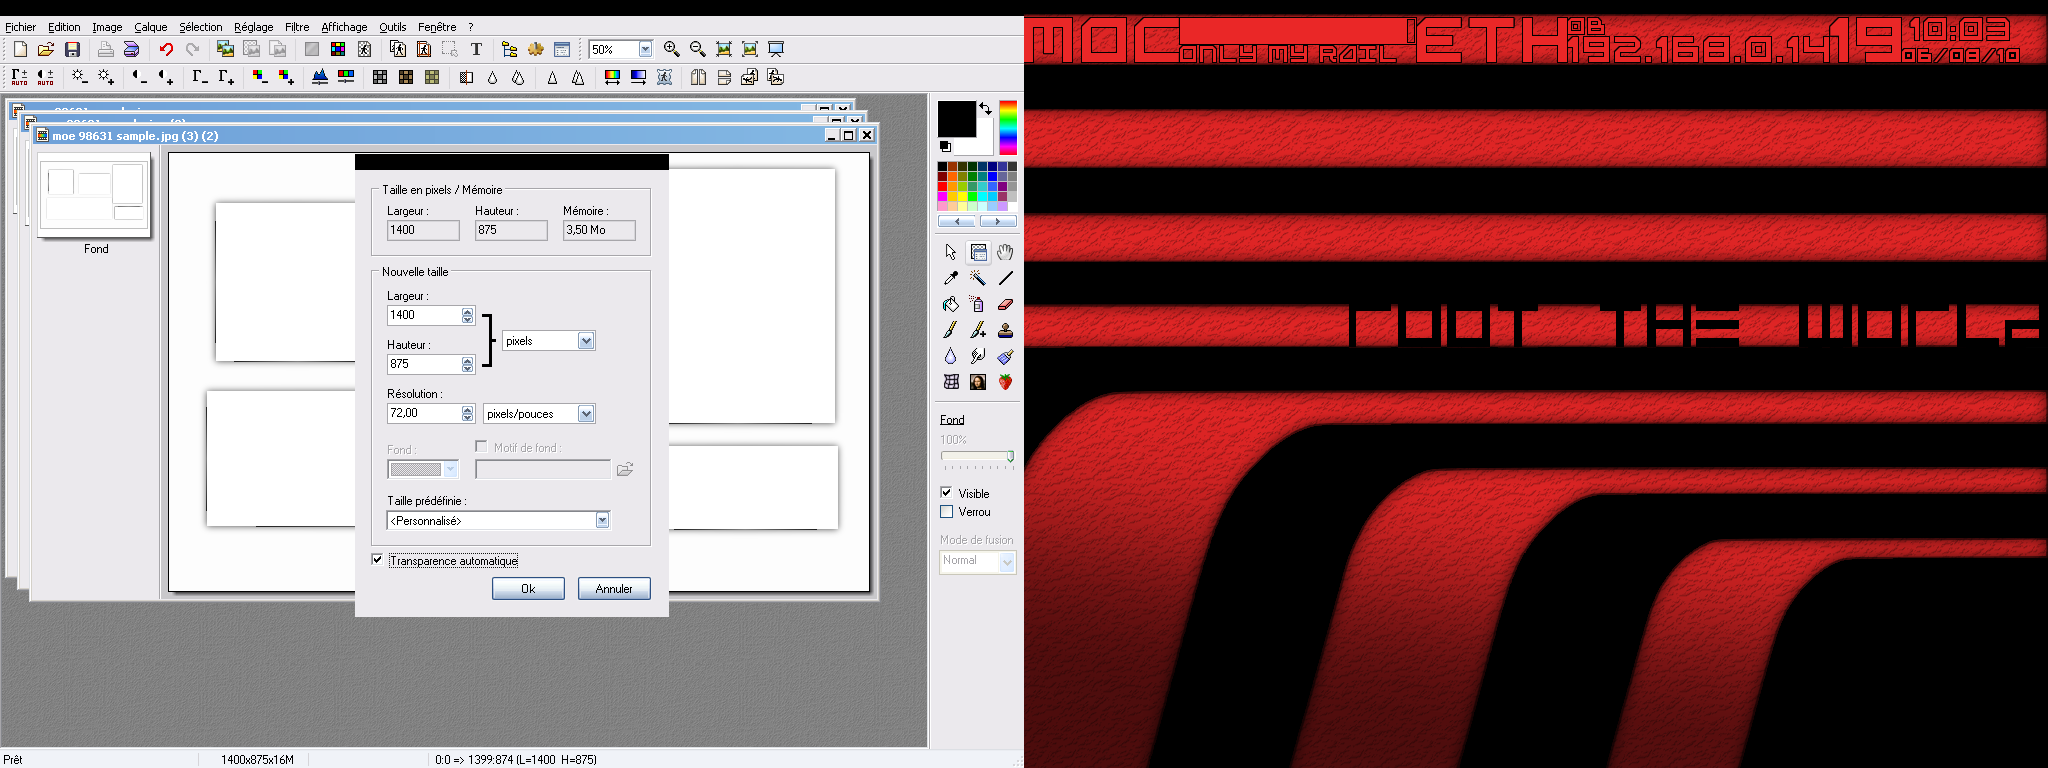Select the smudge finger tool
The width and height of the screenshot is (2048, 768).
coord(978,356)
